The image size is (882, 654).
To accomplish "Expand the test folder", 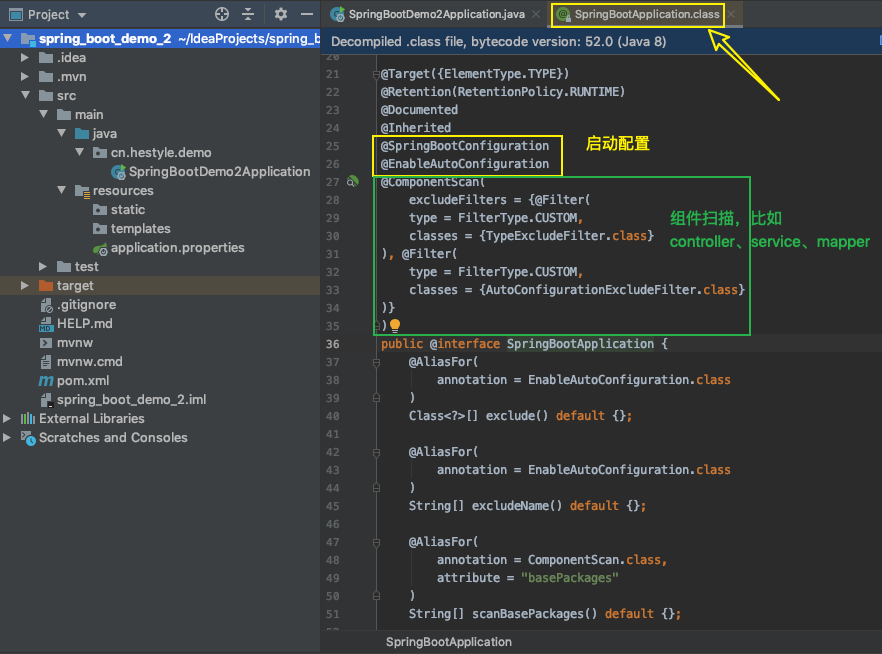I will tap(41, 266).
